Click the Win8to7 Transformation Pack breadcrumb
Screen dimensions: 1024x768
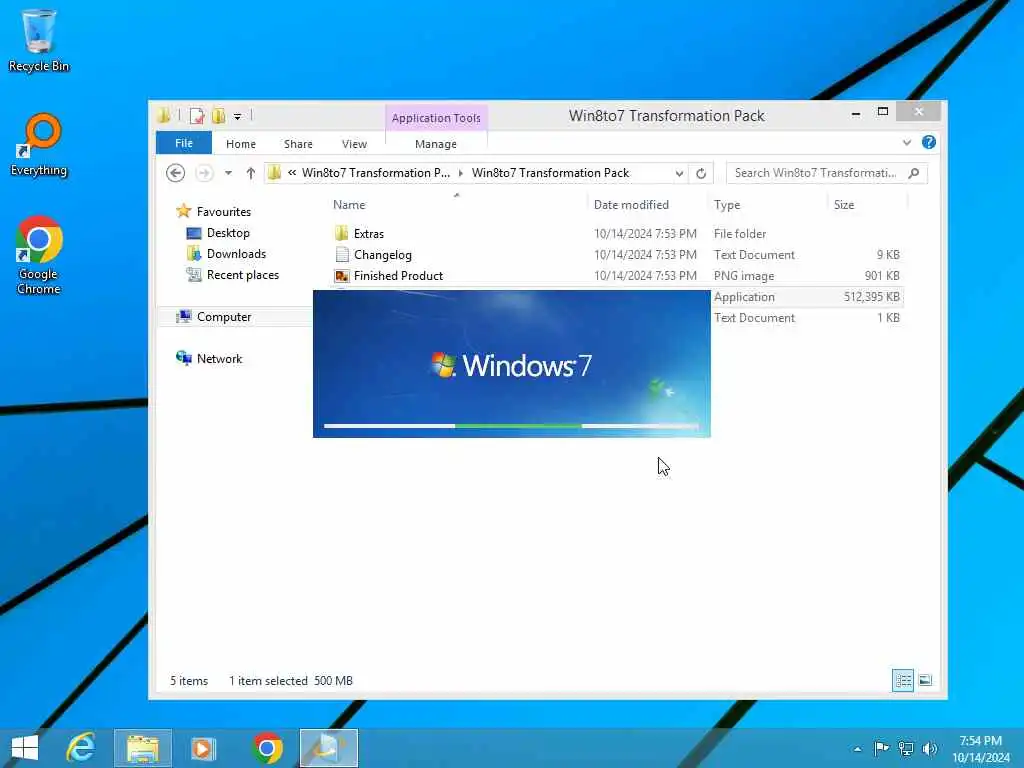(551, 173)
